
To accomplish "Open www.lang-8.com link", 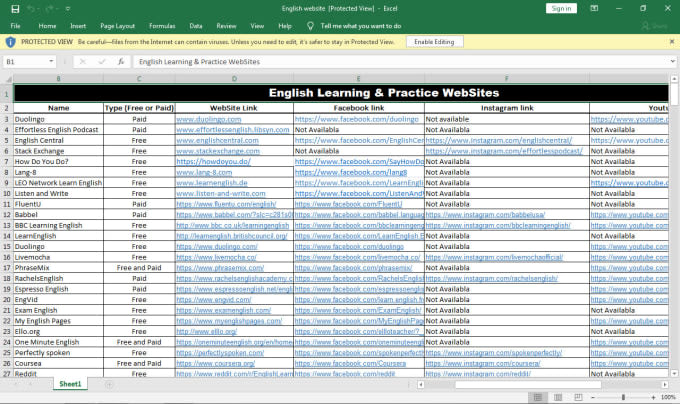I will (204, 172).
